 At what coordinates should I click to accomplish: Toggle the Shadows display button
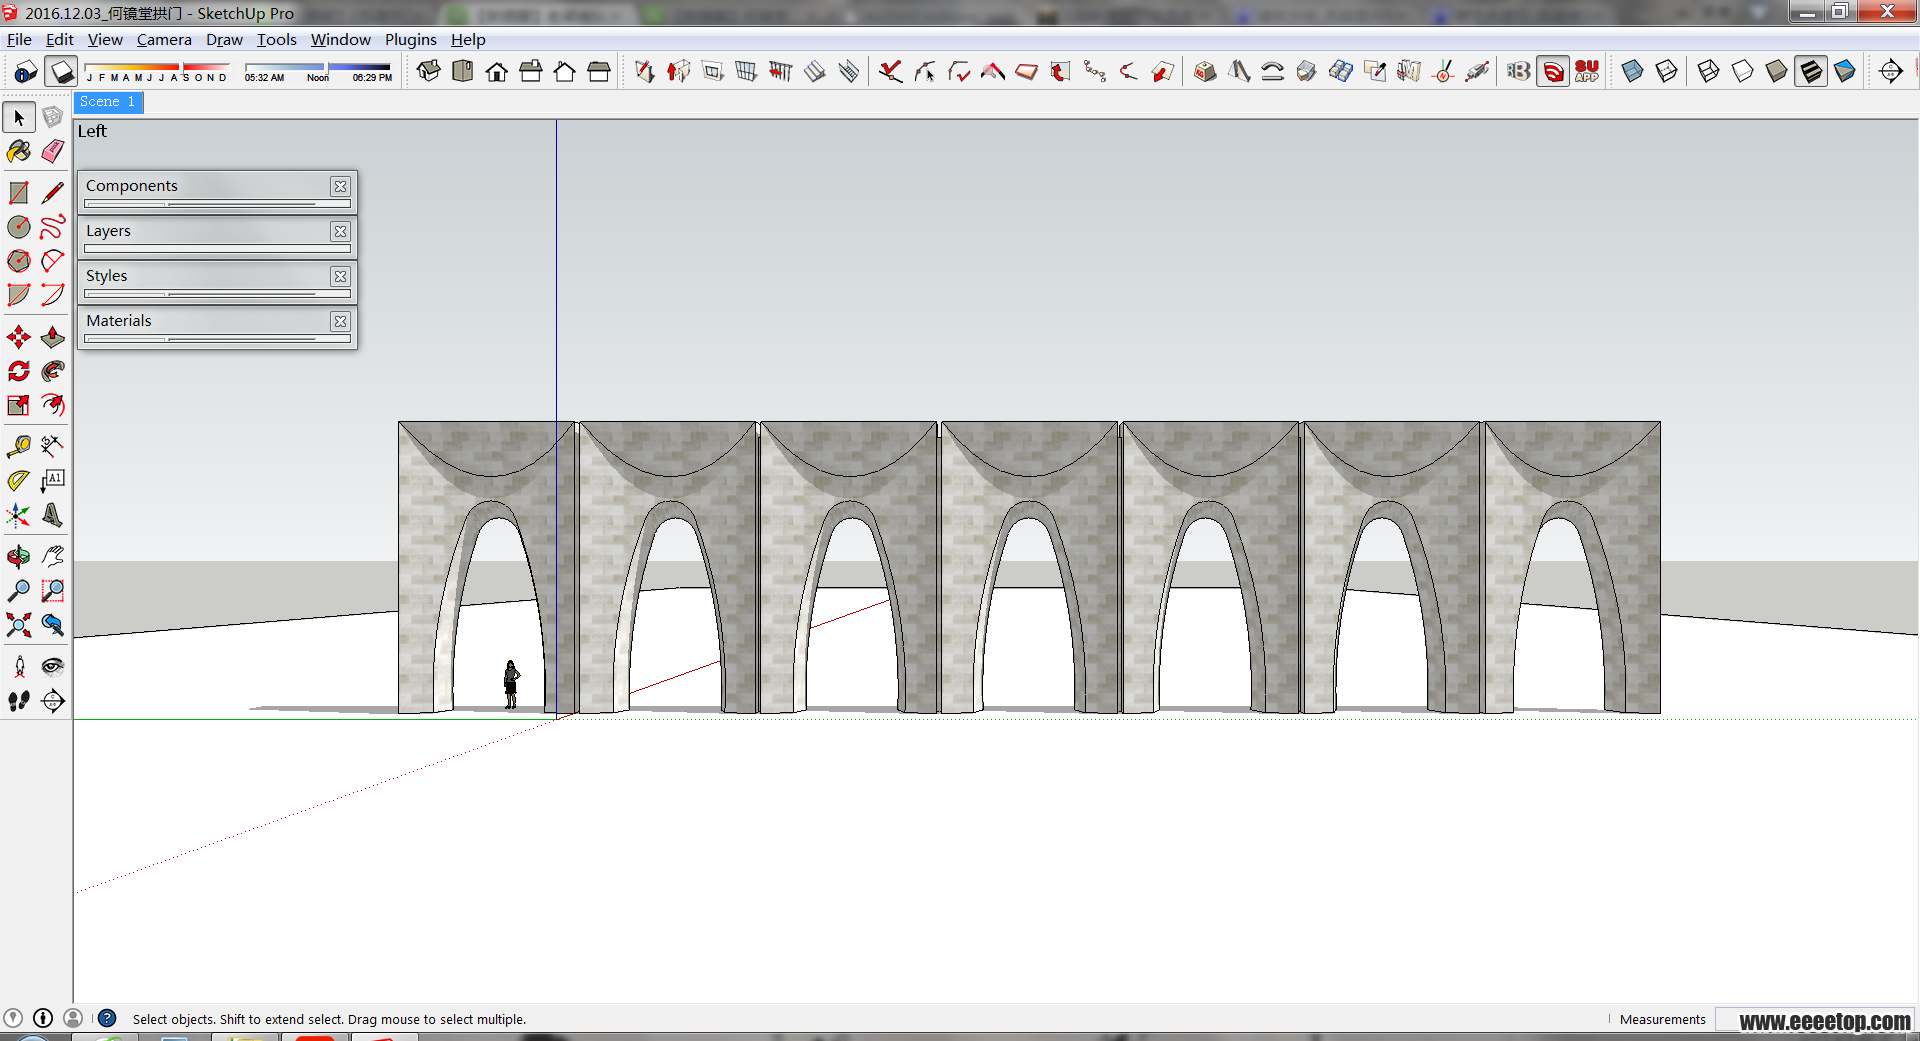coord(62,71)
